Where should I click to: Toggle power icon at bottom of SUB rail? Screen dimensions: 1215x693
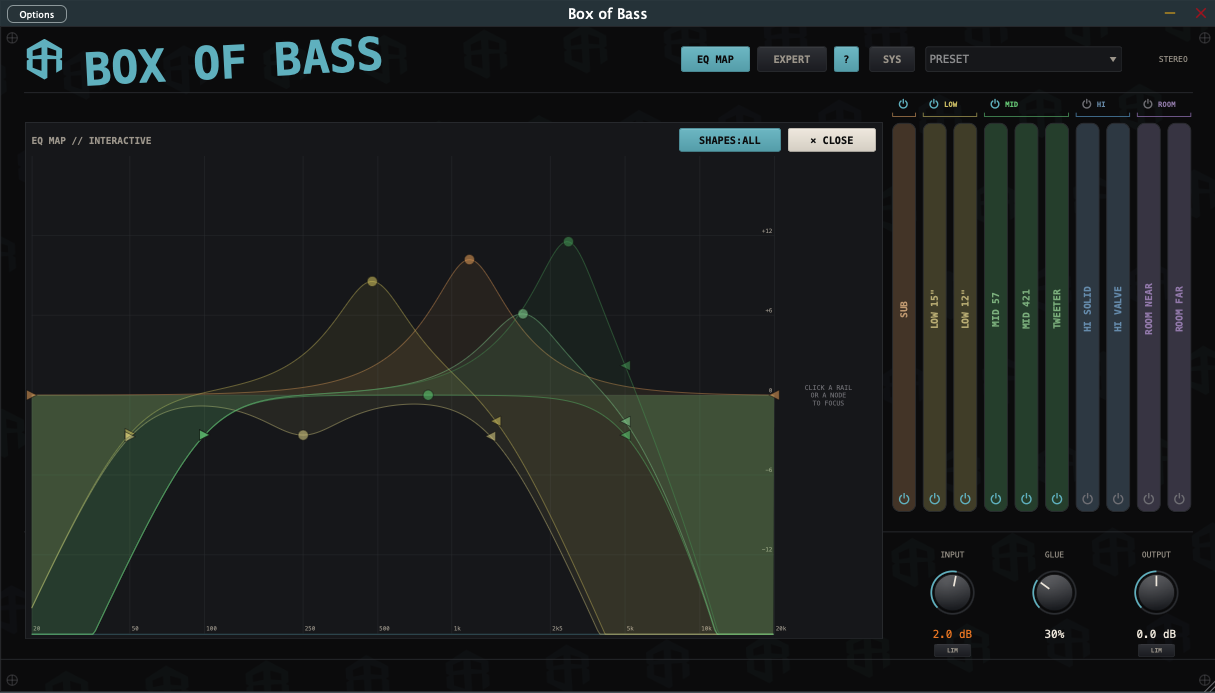click(x=903, y=498)
